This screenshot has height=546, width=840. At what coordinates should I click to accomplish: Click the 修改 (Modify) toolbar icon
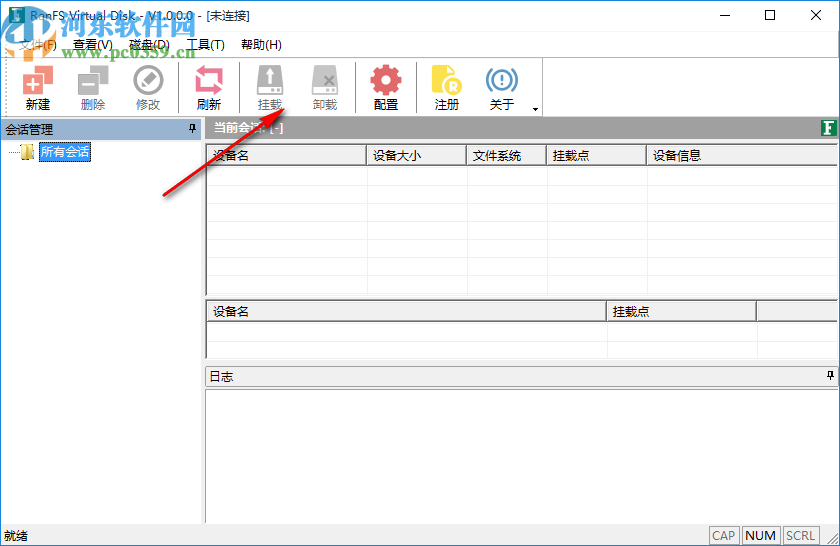point(148,87)
